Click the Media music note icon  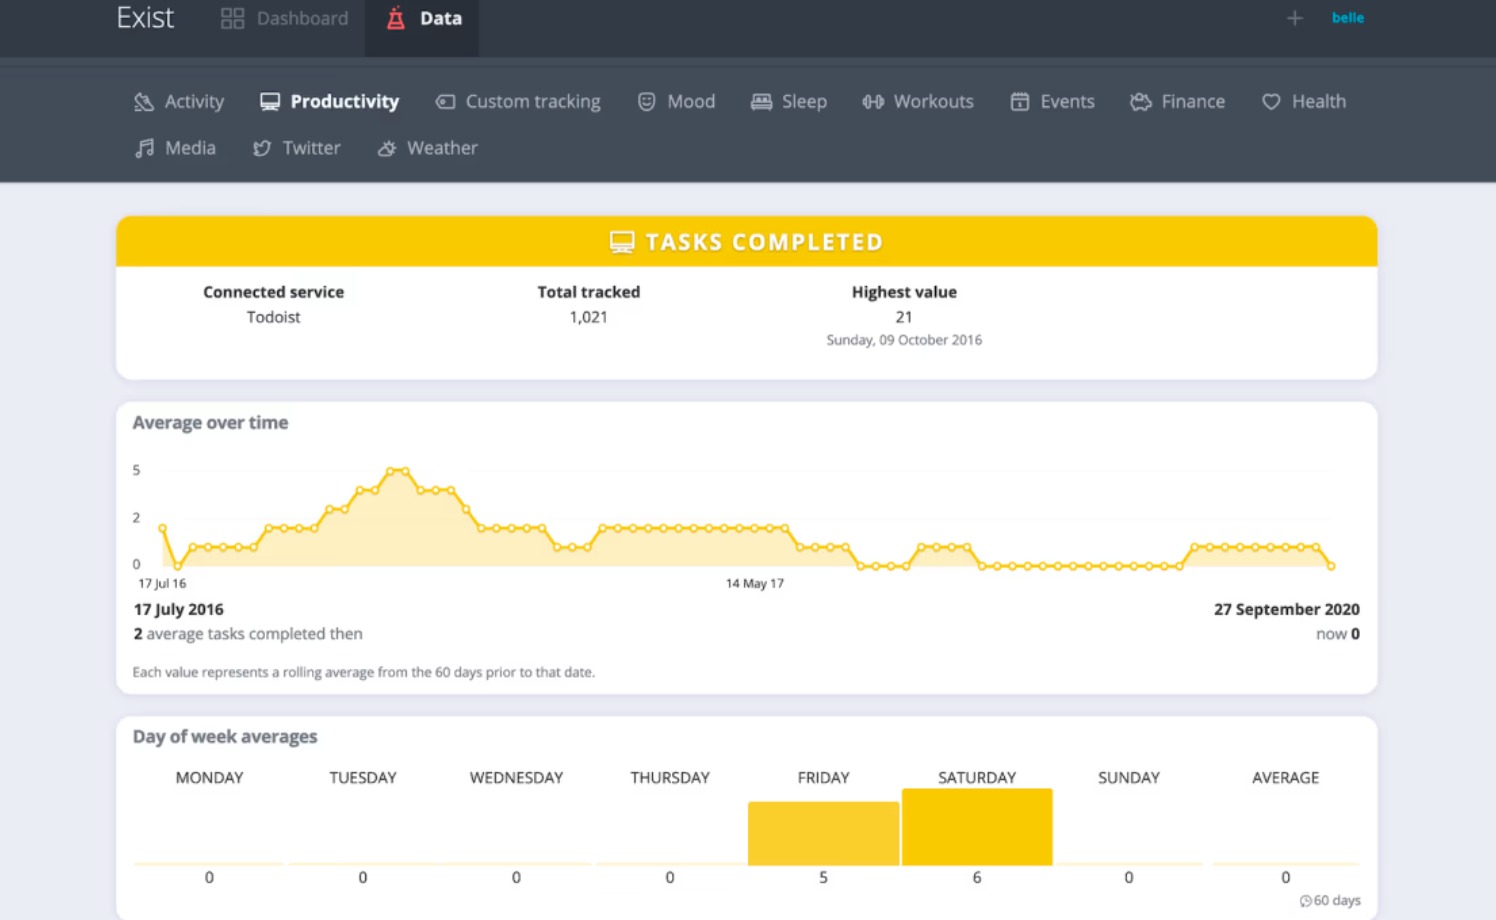point(145,148)
